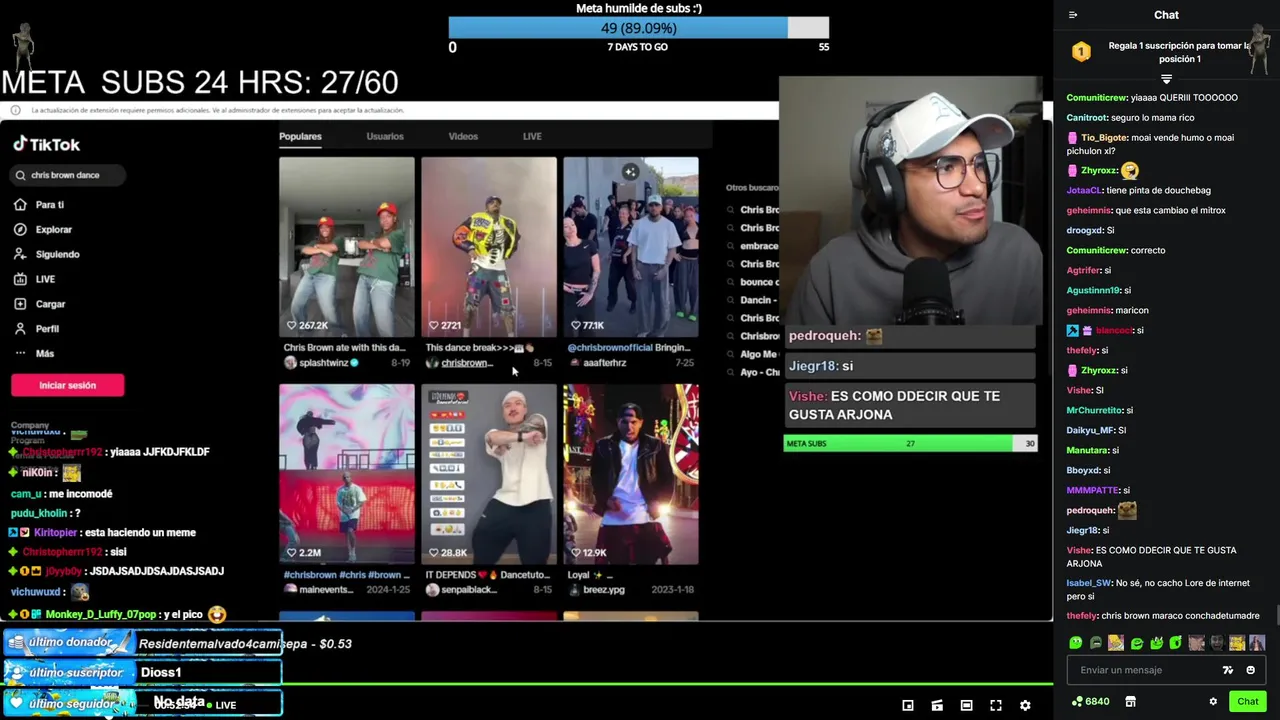Screen dimensions: 1280x720
Task: Click the clip creation icon
Action: 937,705
